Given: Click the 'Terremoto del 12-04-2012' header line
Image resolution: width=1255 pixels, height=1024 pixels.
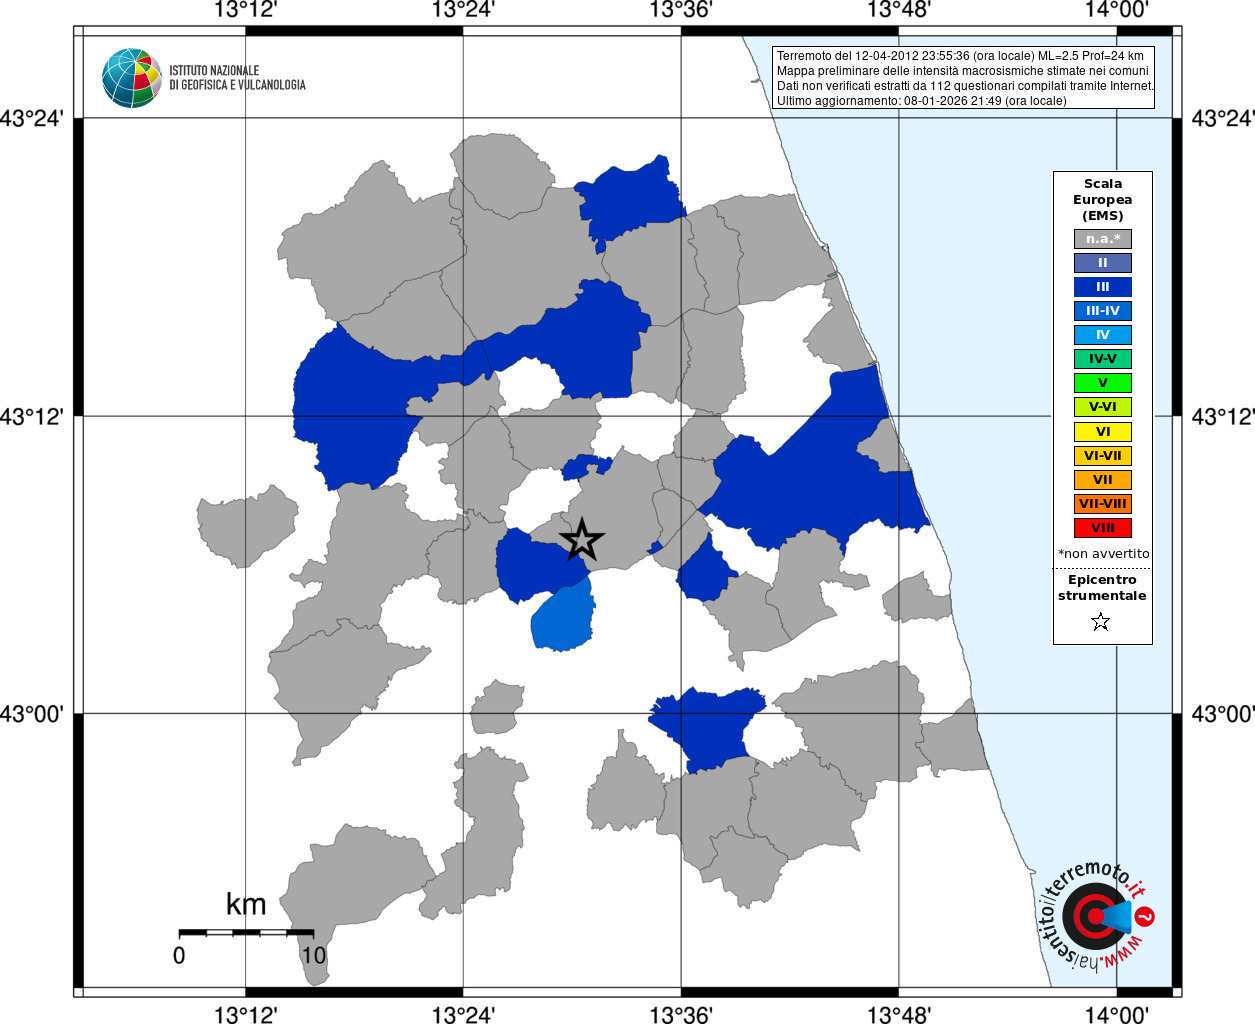Looking at the screenshot, I should click(960, 56).
